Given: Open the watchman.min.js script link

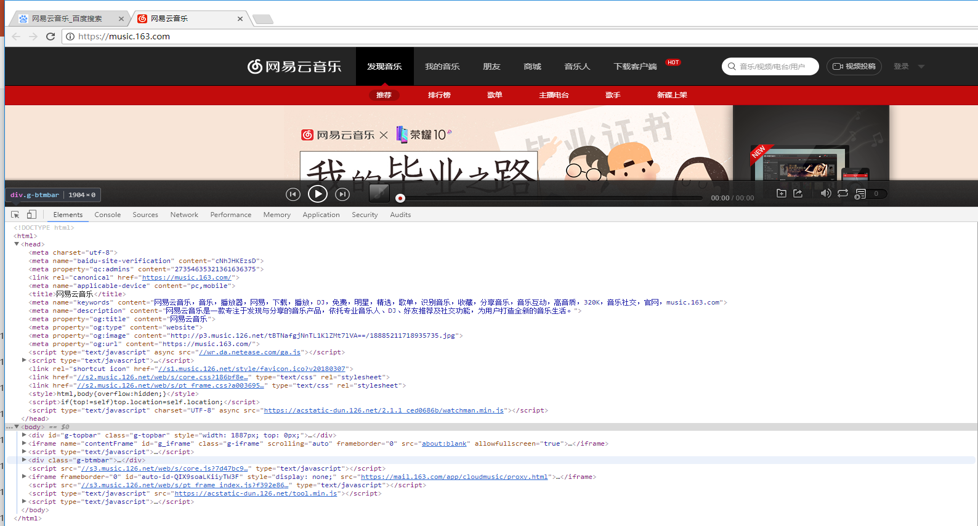Looking at the screenshot, I should click(x=384, y=411).
